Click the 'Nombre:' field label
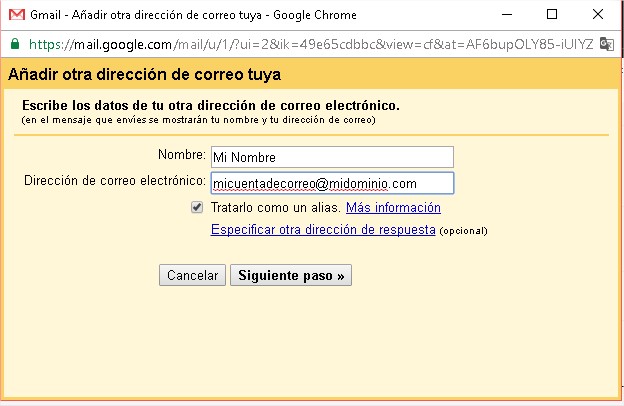The image size is (624, 406). coord(181,157)
